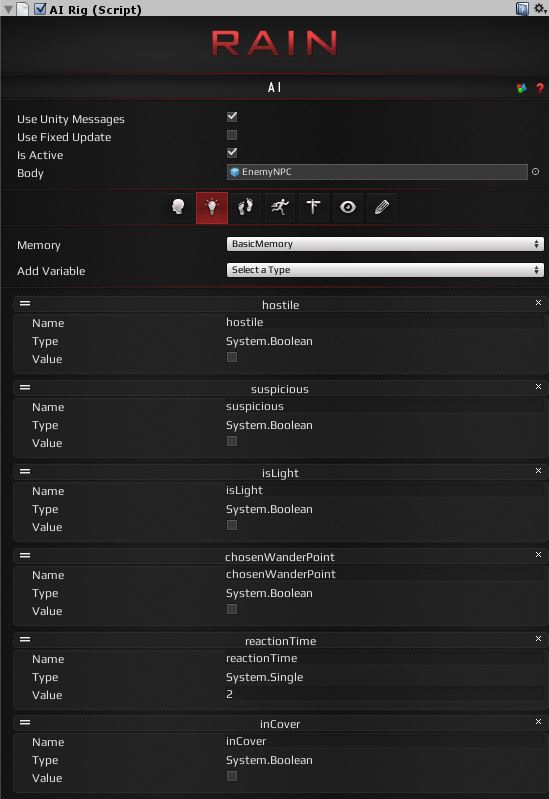
Task: Toggle the AI Rig script enabled checkbox
Action: [40, 9]
